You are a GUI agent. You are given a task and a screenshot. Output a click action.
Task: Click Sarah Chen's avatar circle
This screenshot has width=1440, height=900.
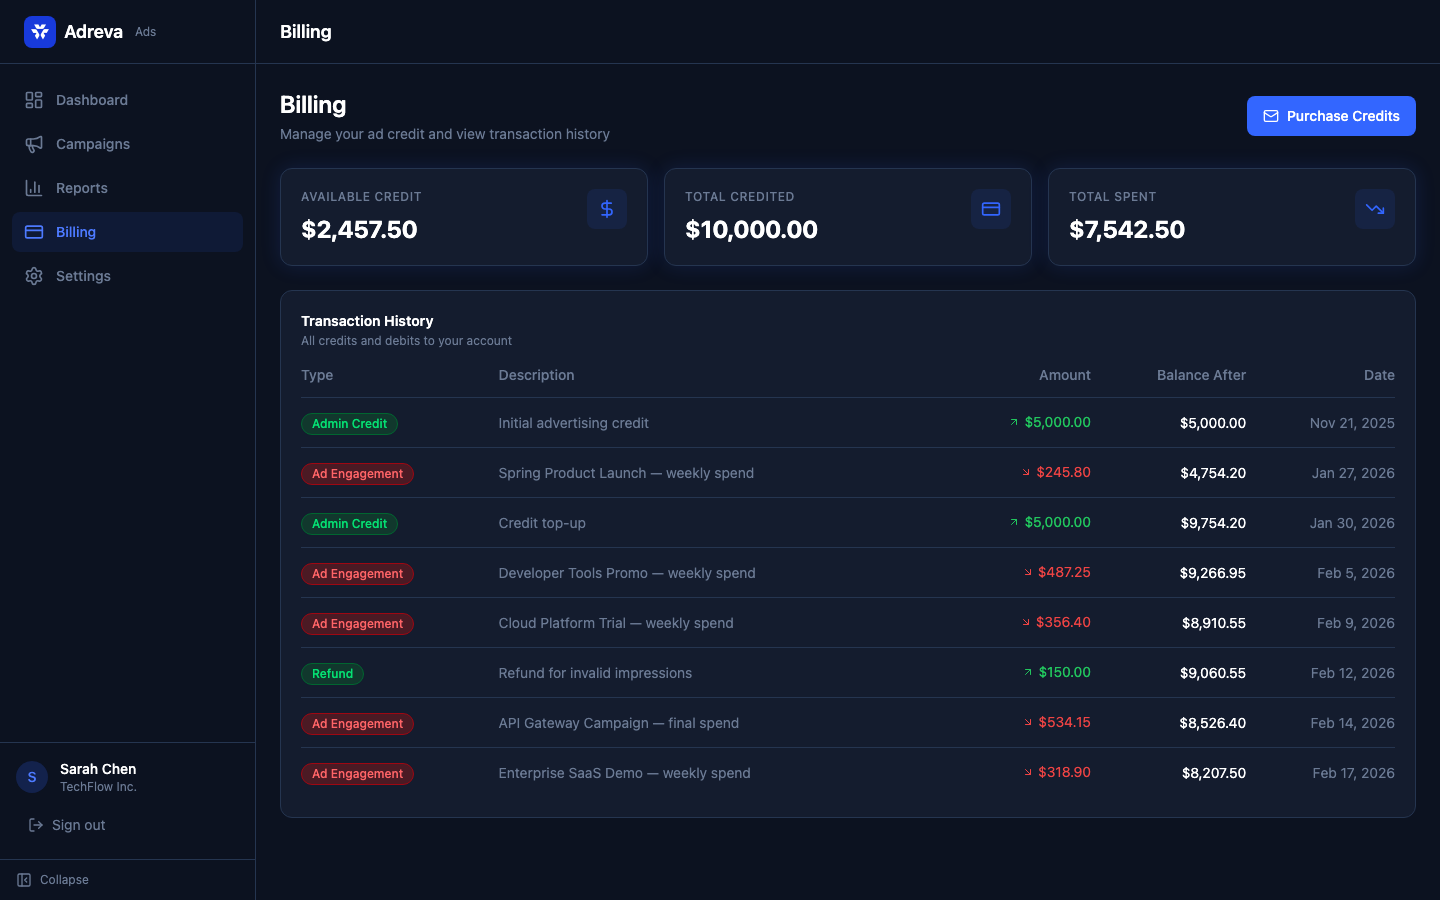(32, 777)
